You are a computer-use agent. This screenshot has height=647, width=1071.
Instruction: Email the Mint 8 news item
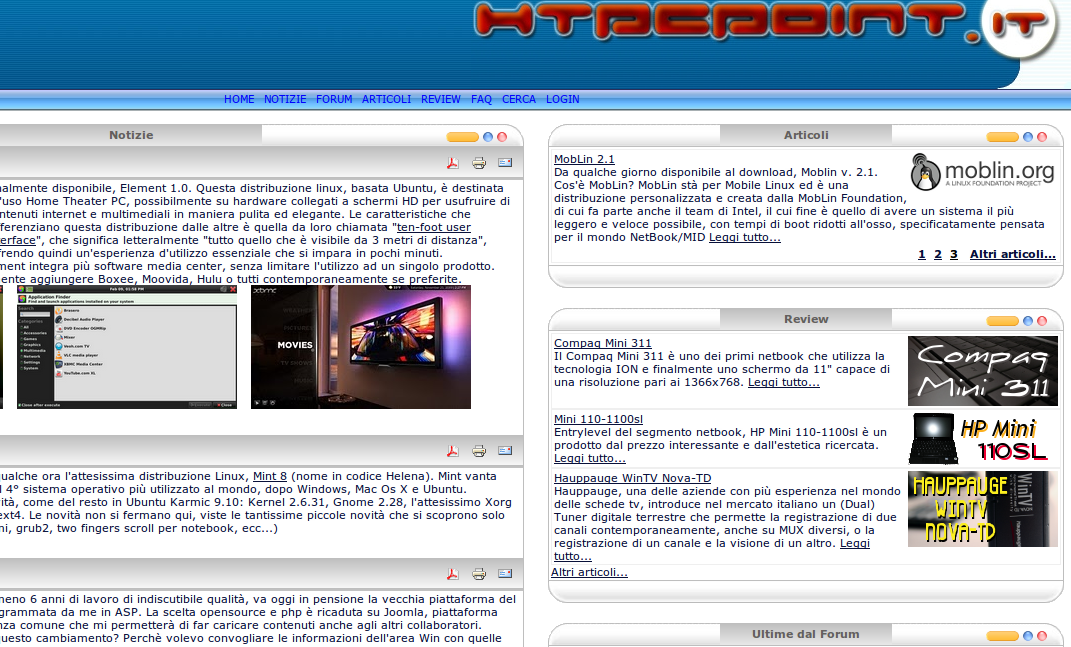(505, 451)
